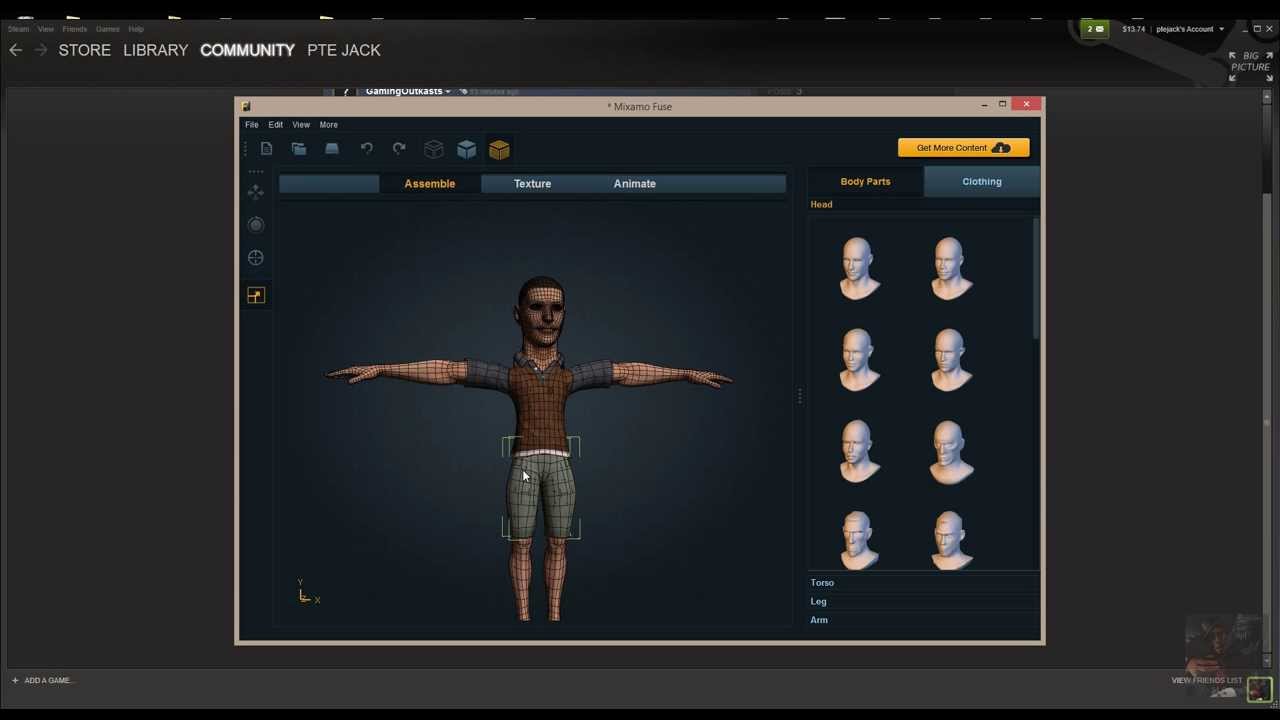The image size is (1280, 720).
Task: Select the gold textured-wireframe cube display mode
Action: coord(499,149)
